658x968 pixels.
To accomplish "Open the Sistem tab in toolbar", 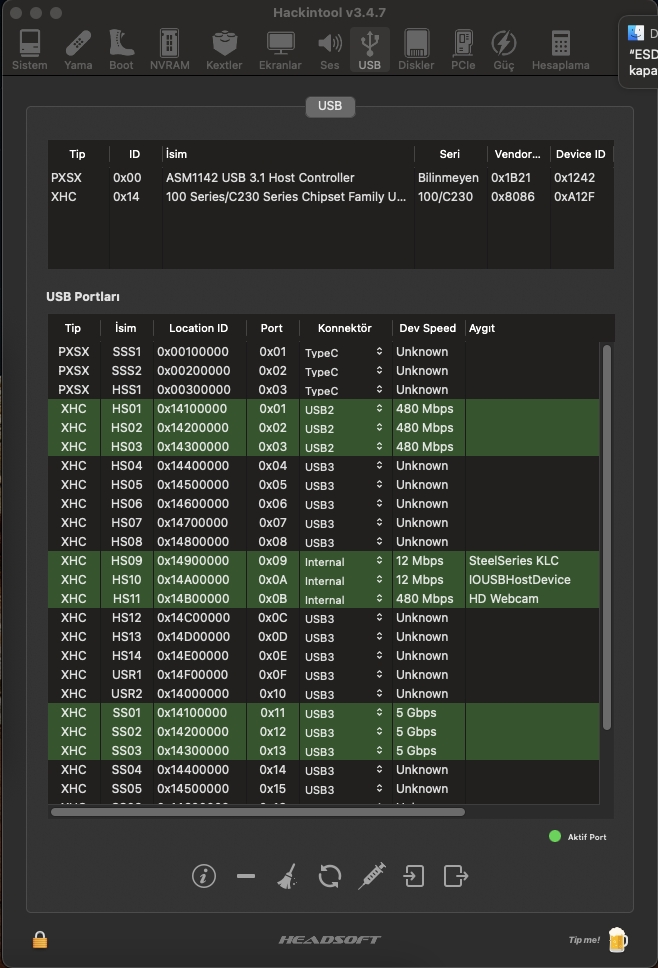I will point(29,49).
